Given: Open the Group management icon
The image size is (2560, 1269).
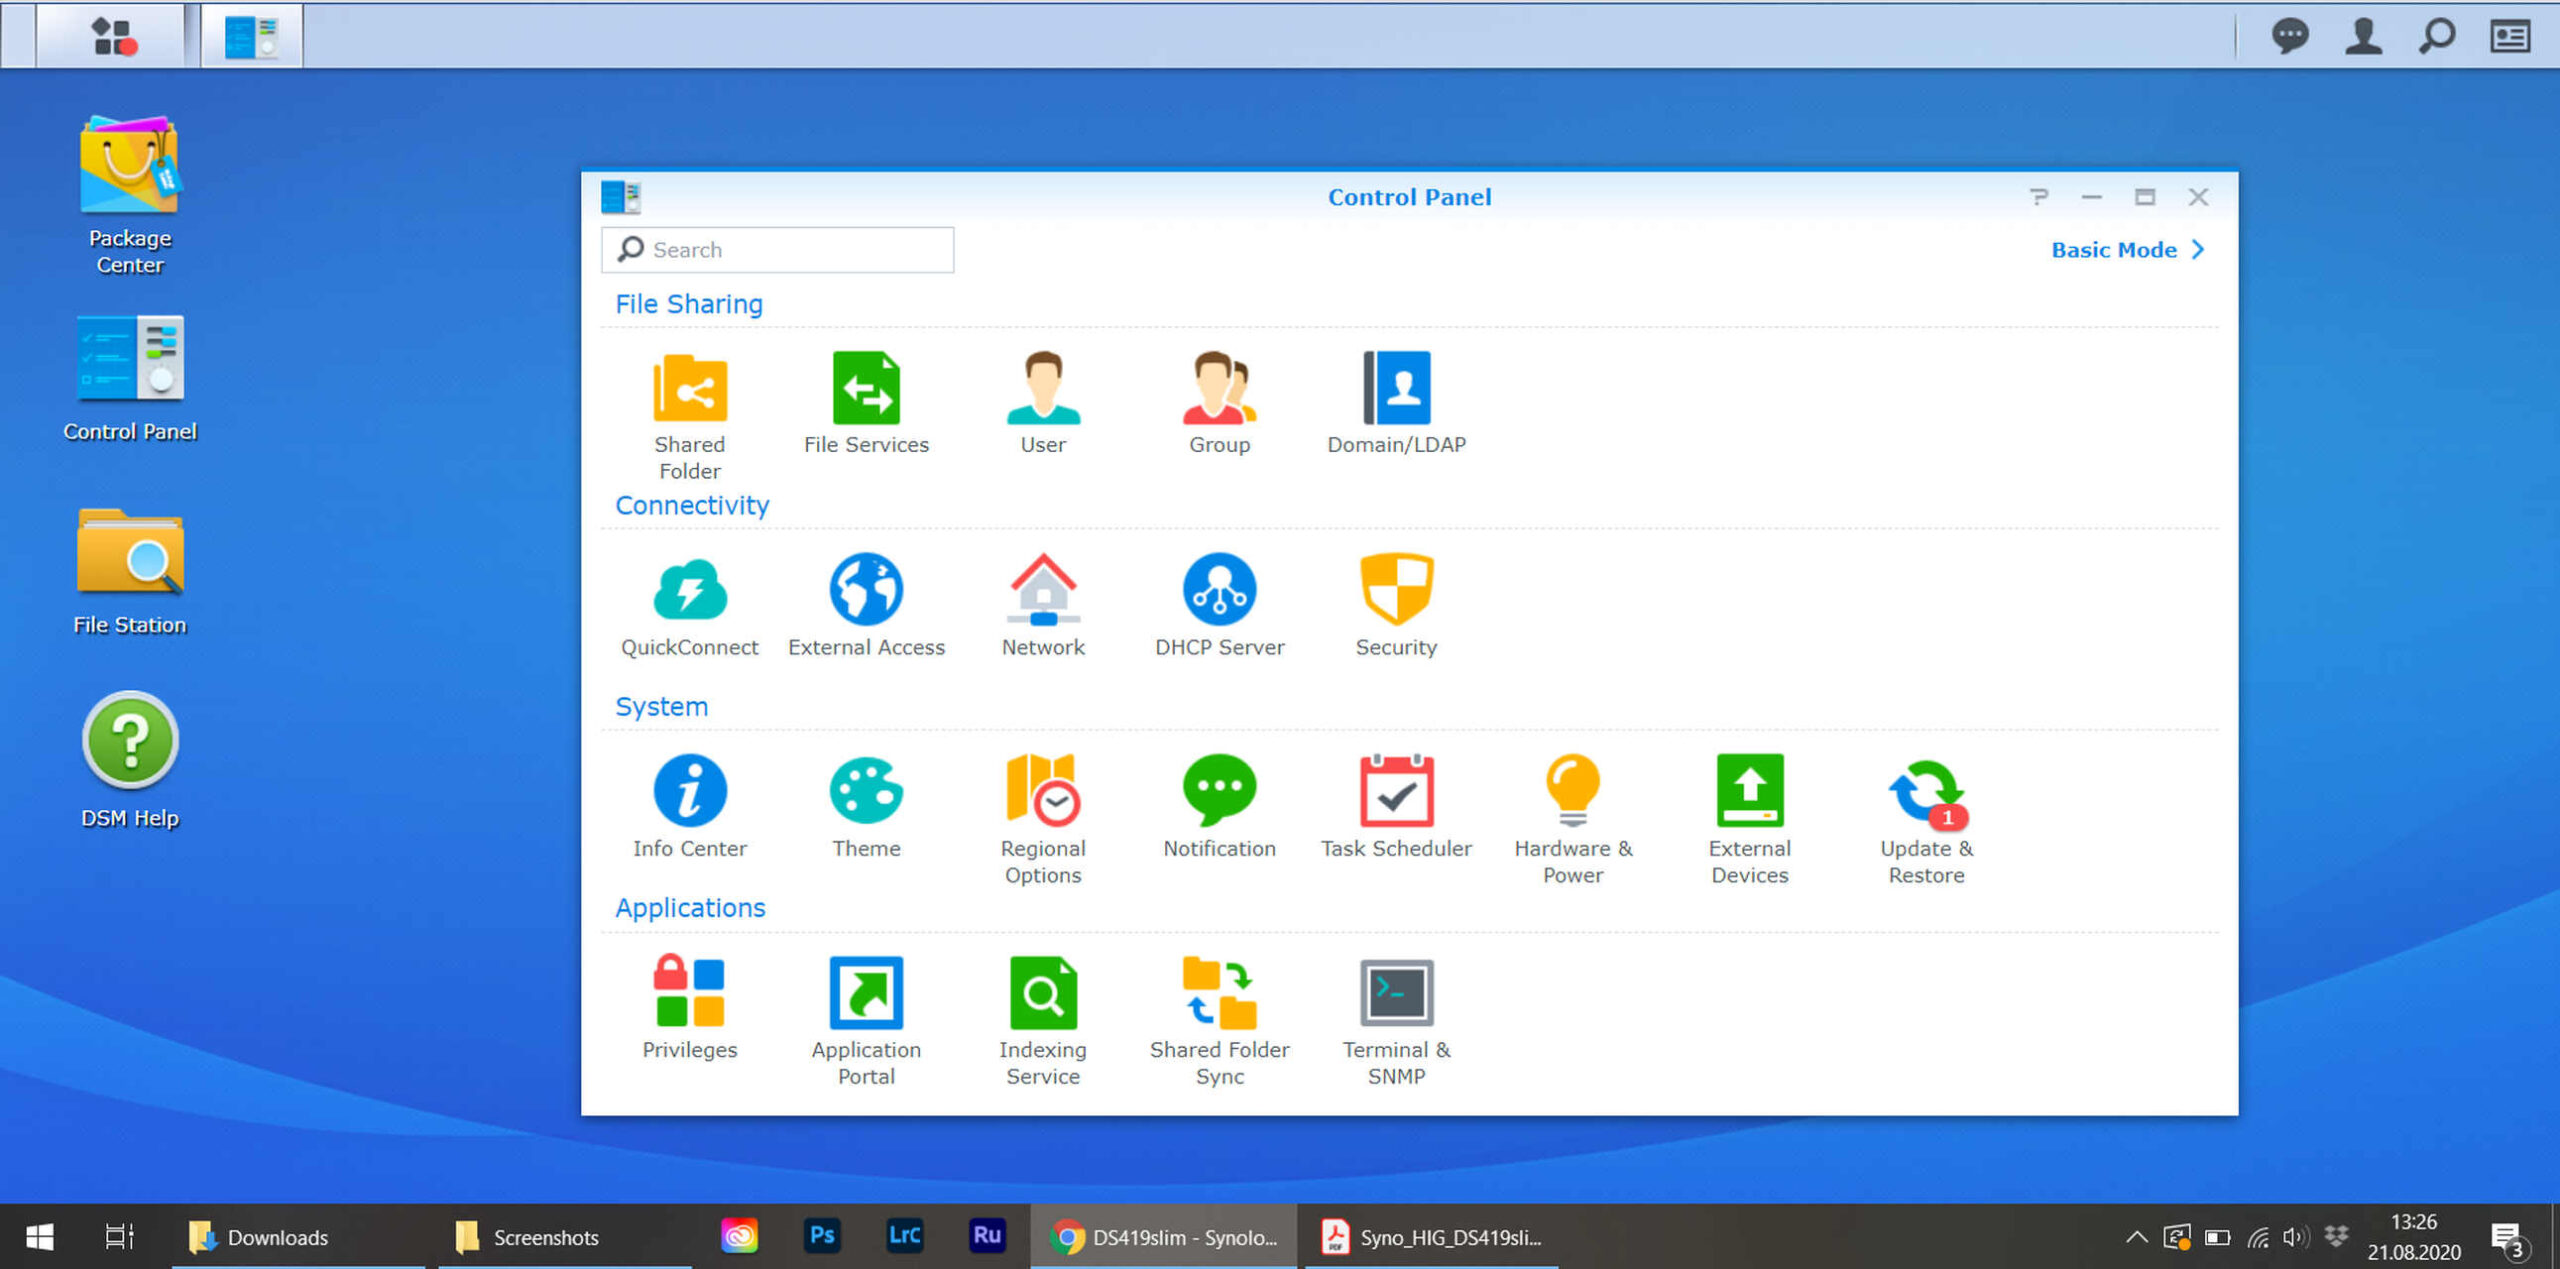Looking at the screenshot, I should pyautogui.click(x=1219, y=403).
